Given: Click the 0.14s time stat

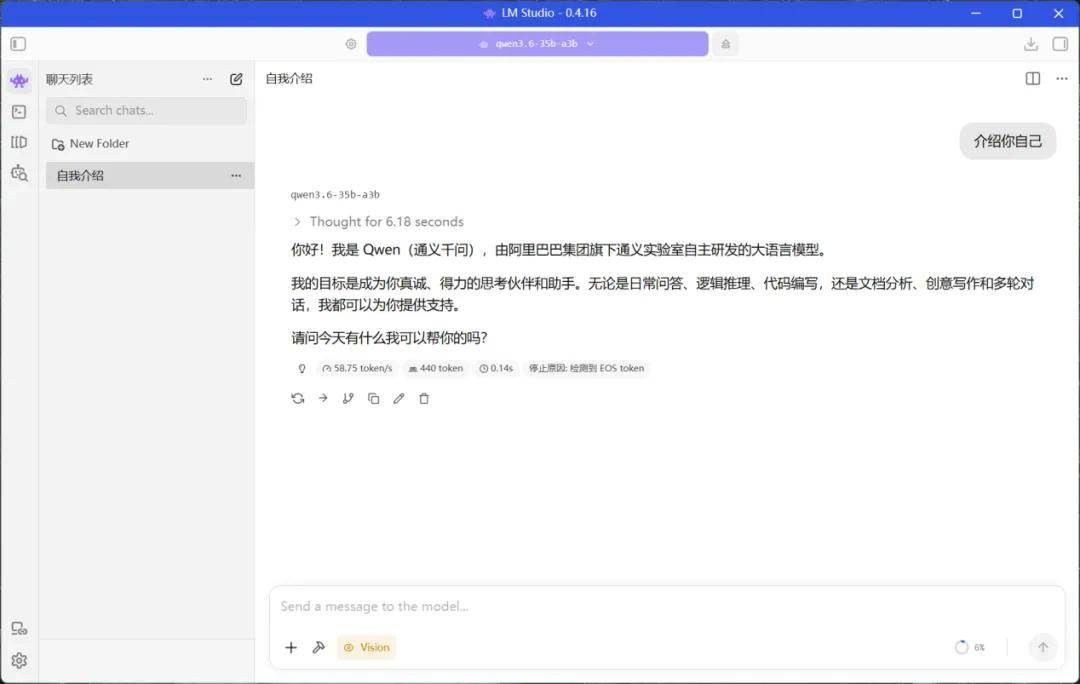Looking at the screenshot, I should pyautogui.click(x=497, y=369).
